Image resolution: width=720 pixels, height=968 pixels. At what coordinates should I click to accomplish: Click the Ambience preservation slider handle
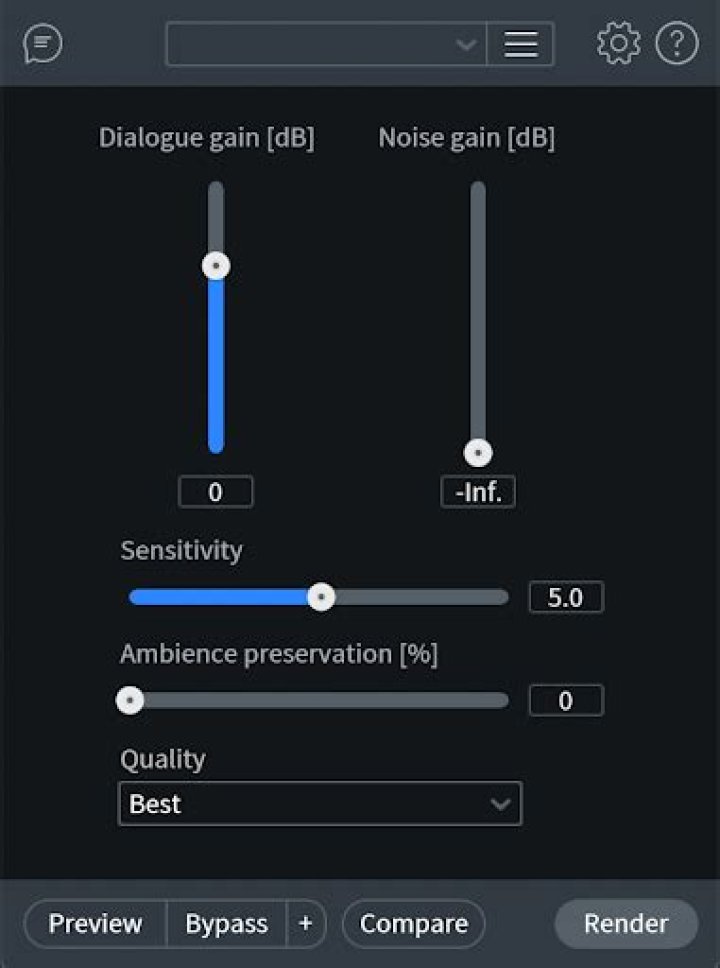click(x=130, y=700)
